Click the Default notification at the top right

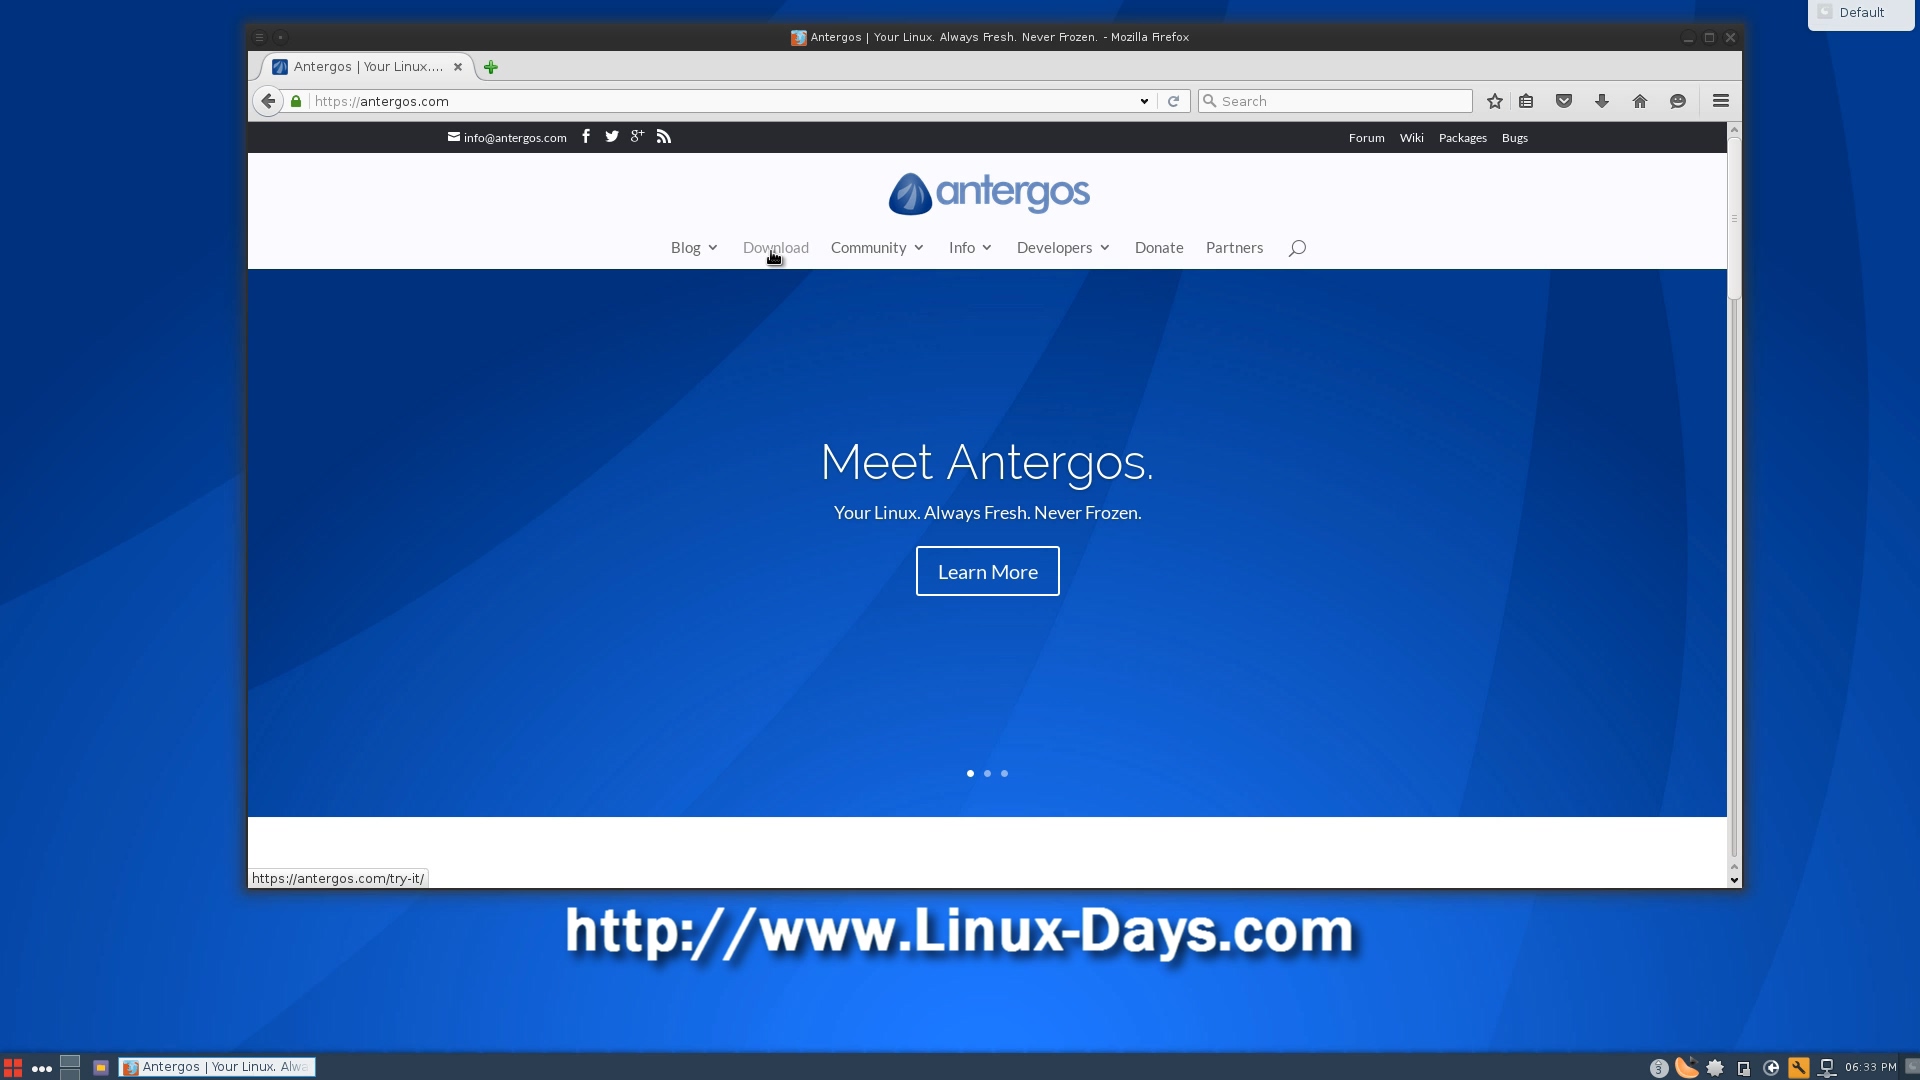tap(1861, 13)
